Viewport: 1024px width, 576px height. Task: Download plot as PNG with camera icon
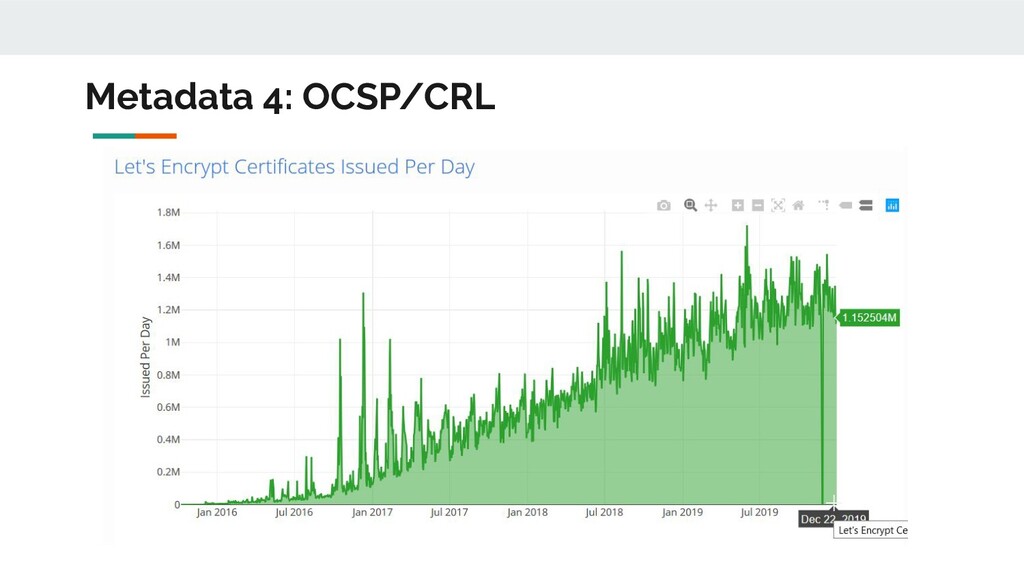coord(664,206)
